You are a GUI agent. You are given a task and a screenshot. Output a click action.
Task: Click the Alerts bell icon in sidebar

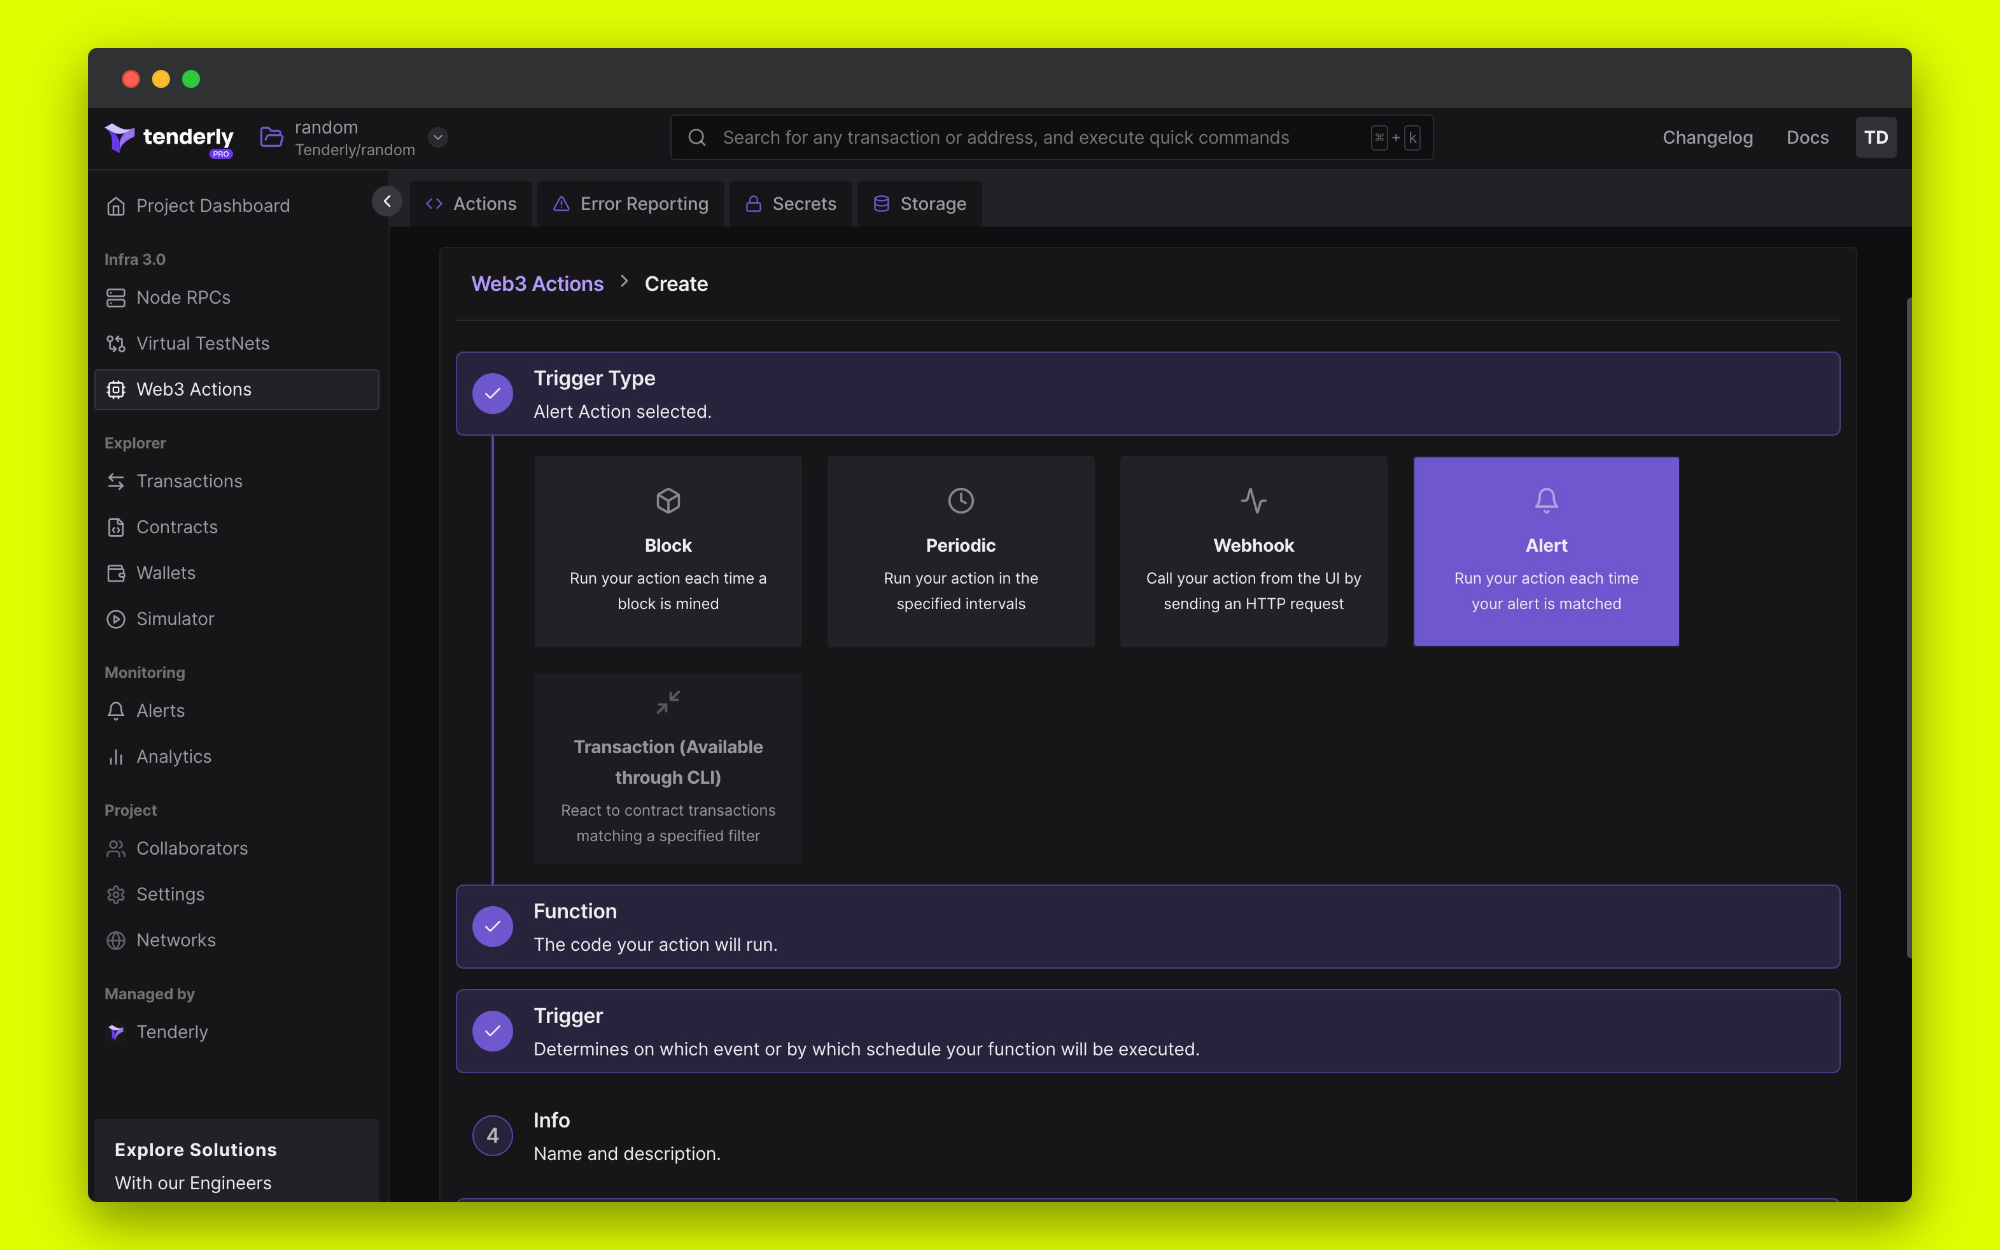[116, 711]
